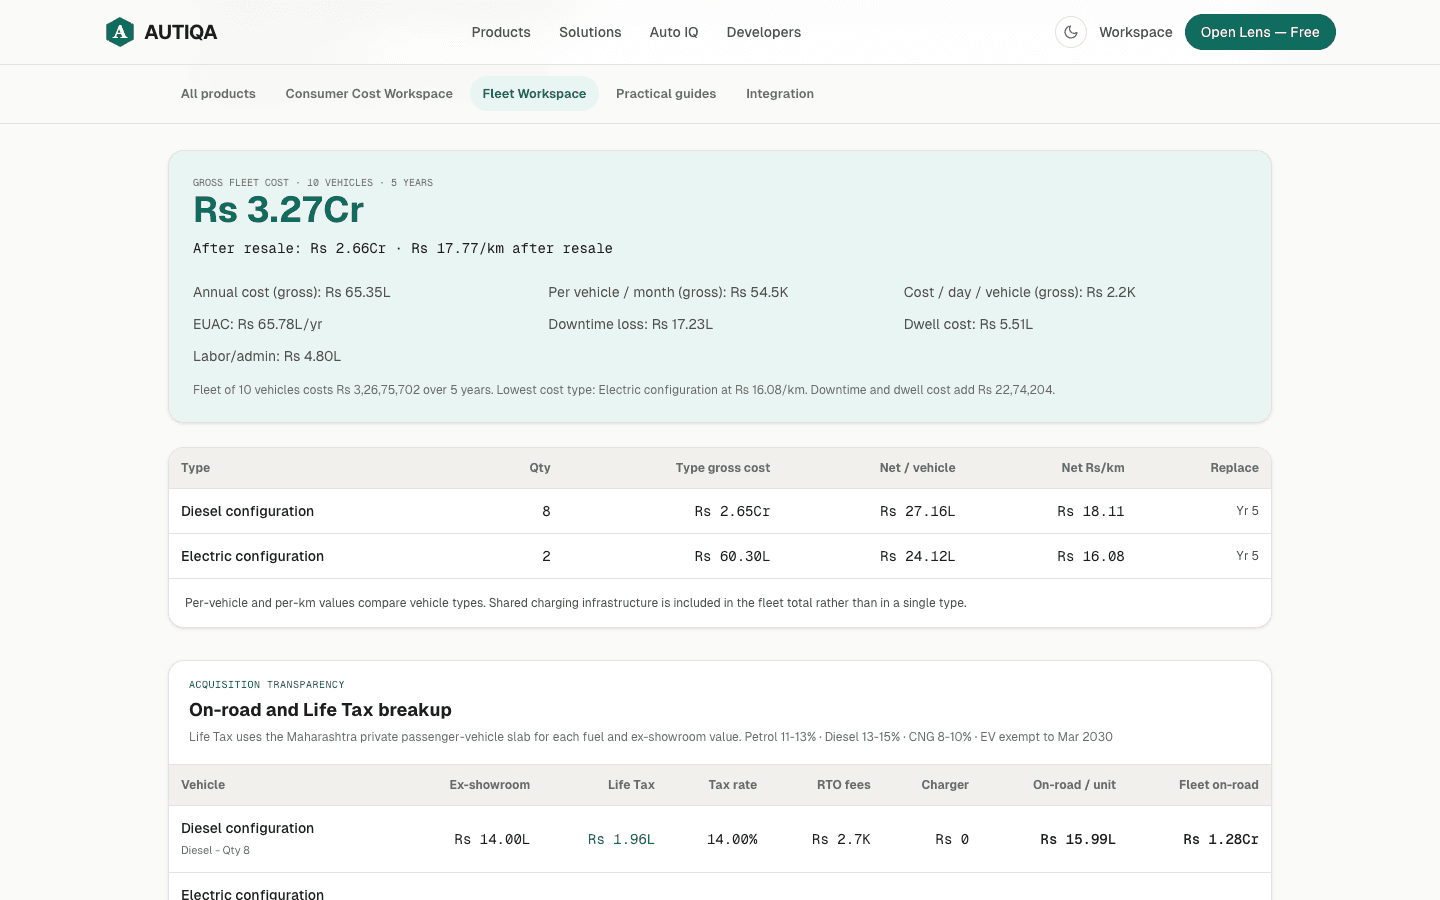Click 'Per vehicle / month (gross): Rs 54.5K'

(x=668, y=292)
